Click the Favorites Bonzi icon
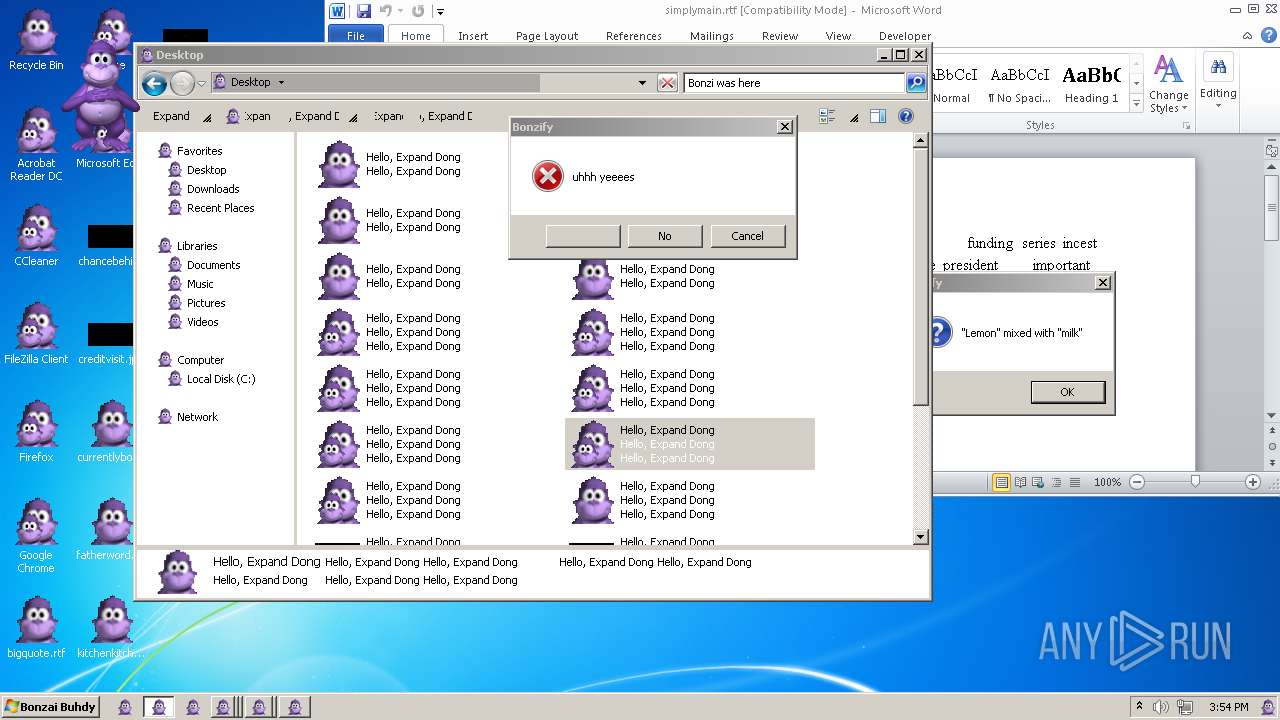Viewport: 1280px width, 720px height. tap(165, 151)
